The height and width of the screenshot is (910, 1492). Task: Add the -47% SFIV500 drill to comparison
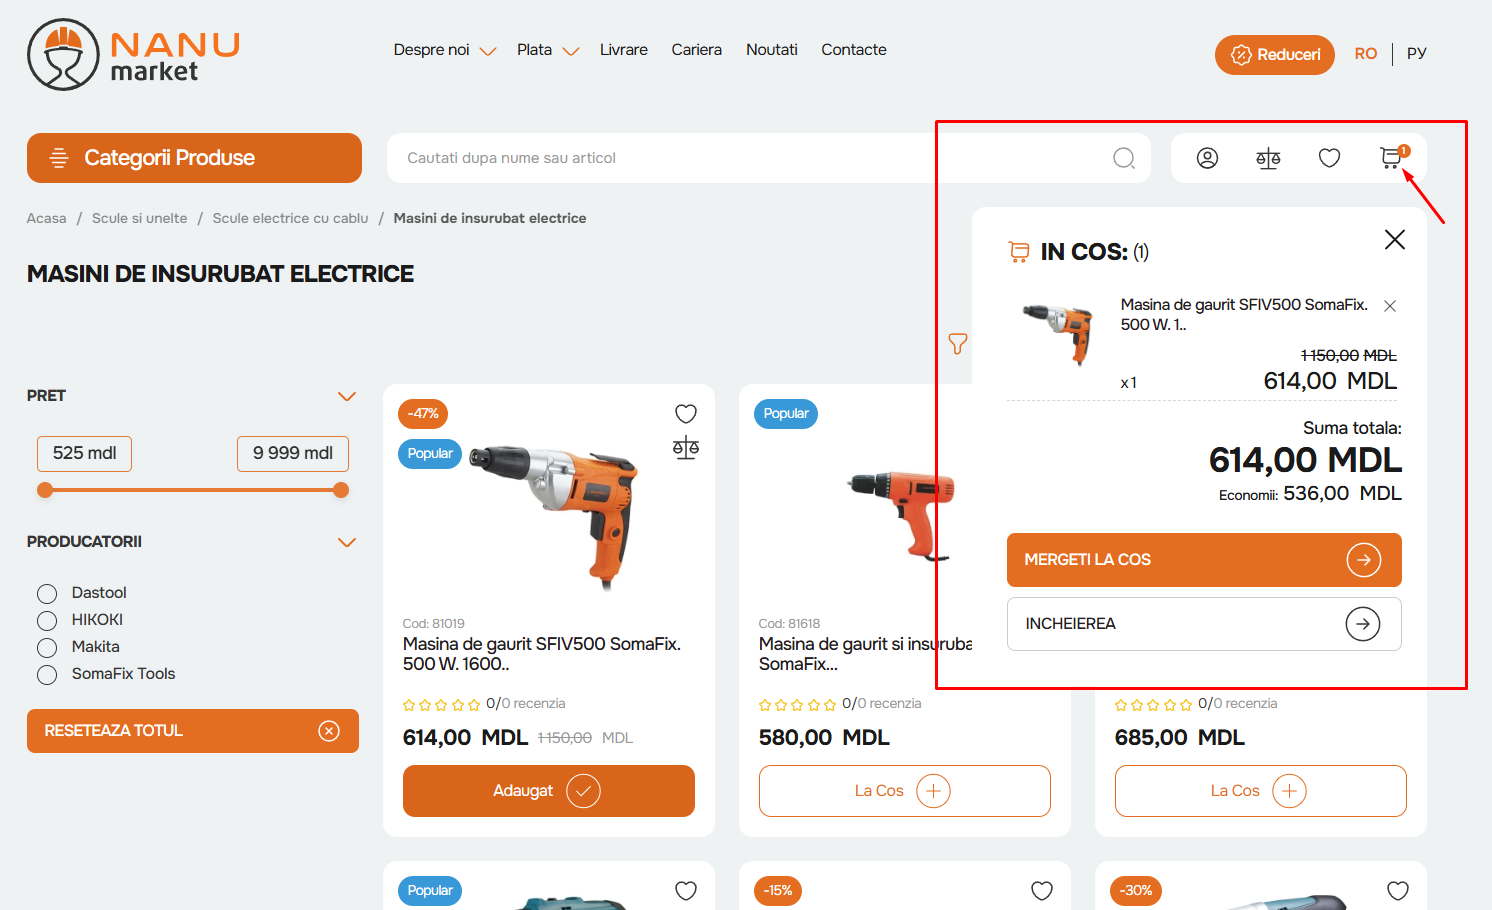click(x=686, y=448)
